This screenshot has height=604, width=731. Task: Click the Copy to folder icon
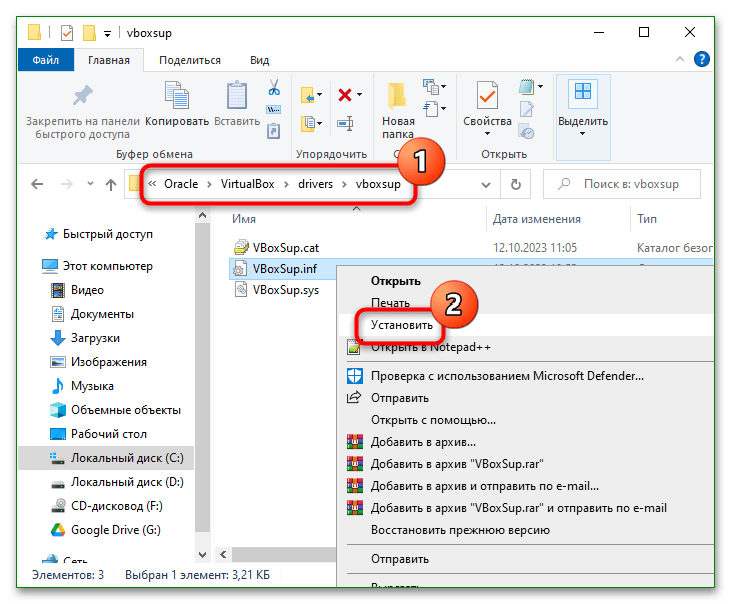pos(308,124)
